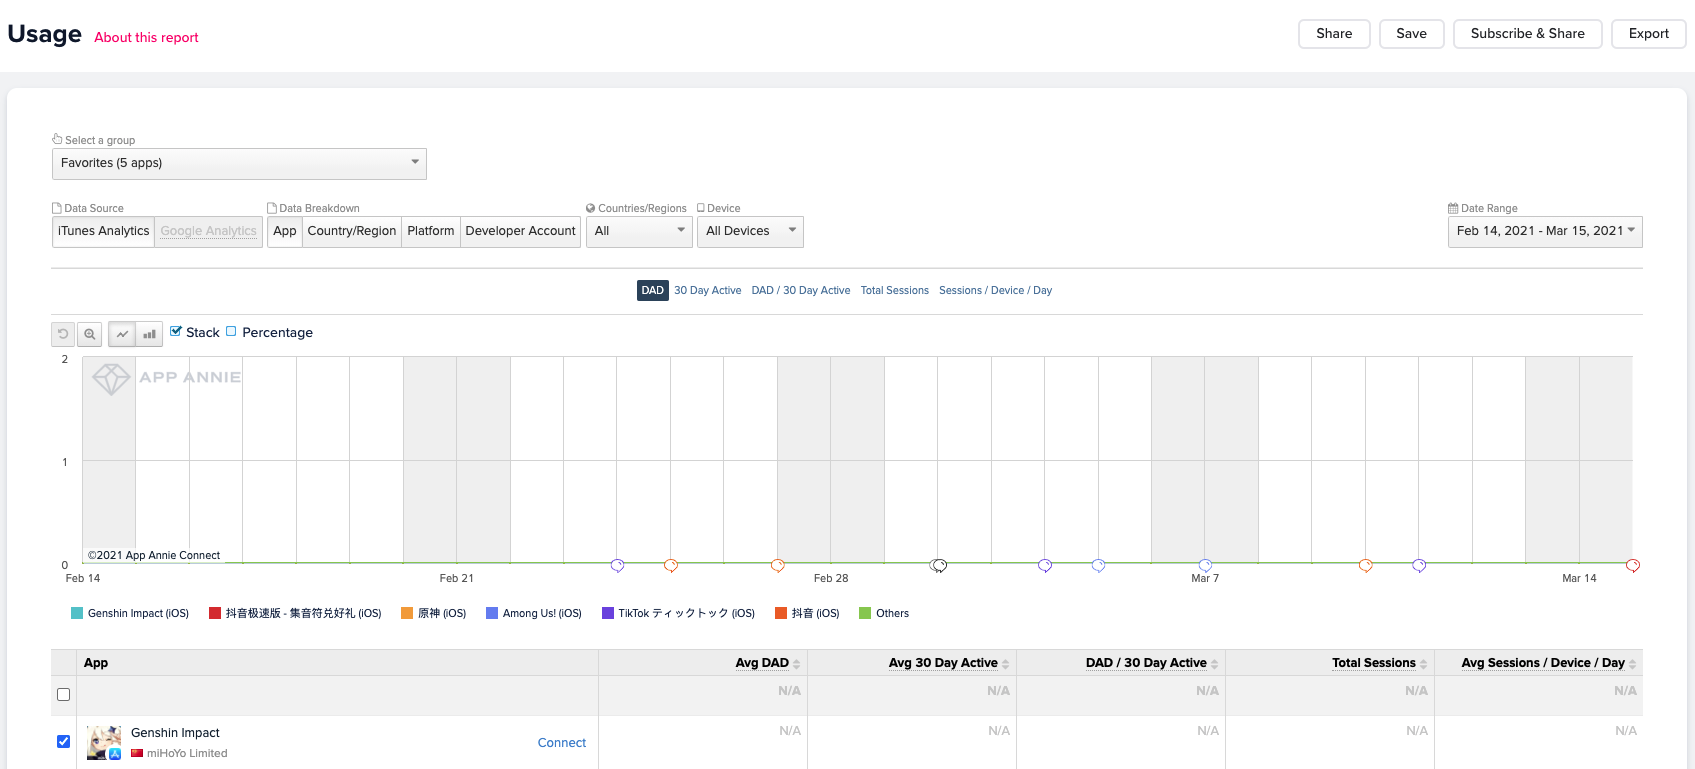Click the 抖音 (iOS) legend label
The image size is (1695, 769).
pos(816,614)
